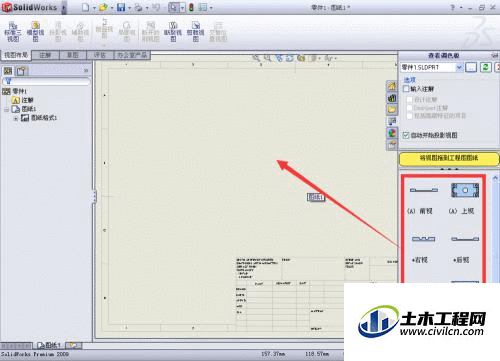Click the Select cursor tool icon
The height and width of the screenshot is (361, 500).
click(x=174, y=7)
